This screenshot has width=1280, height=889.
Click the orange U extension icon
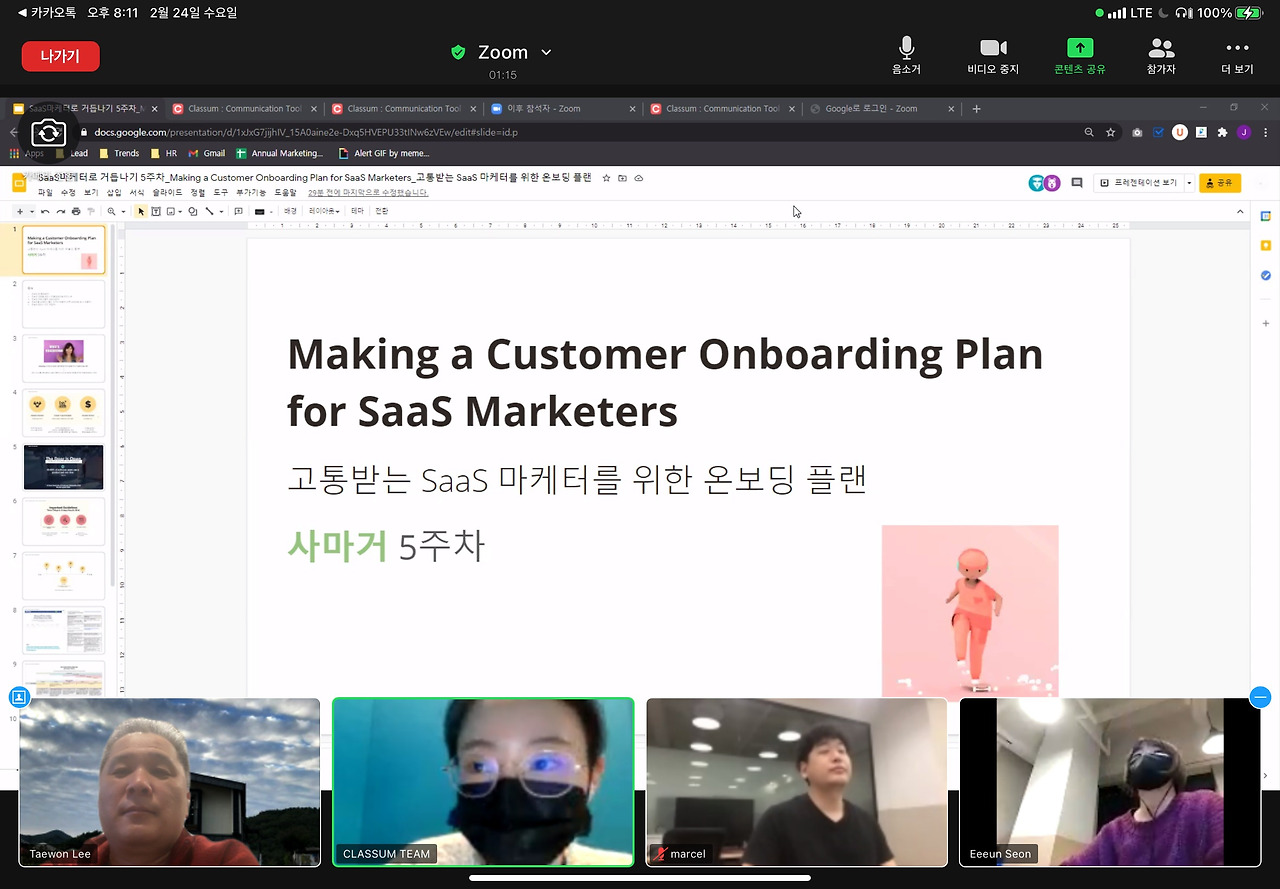coord(1180,132)
